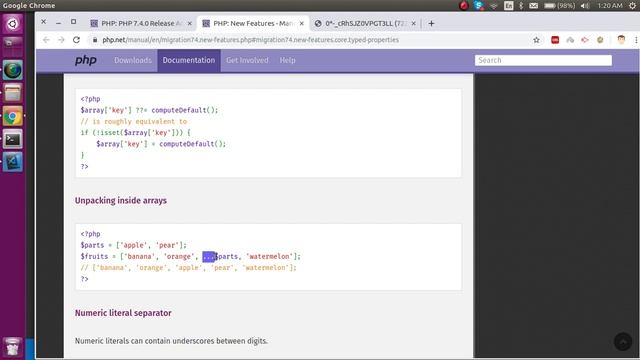
Task: Switch to the PHP 7.4.0 Release tab
Action: click(141, 24)
